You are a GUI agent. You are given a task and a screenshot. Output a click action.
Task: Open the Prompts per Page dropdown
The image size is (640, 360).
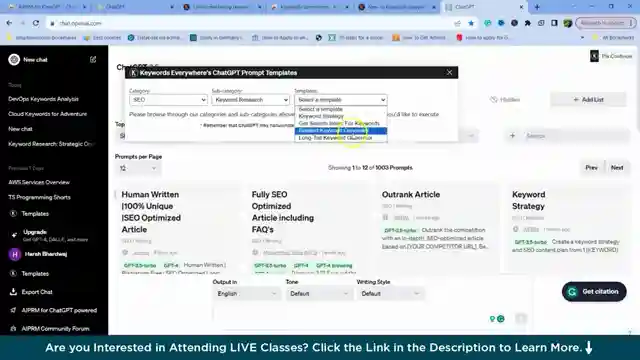coord(138,168)
